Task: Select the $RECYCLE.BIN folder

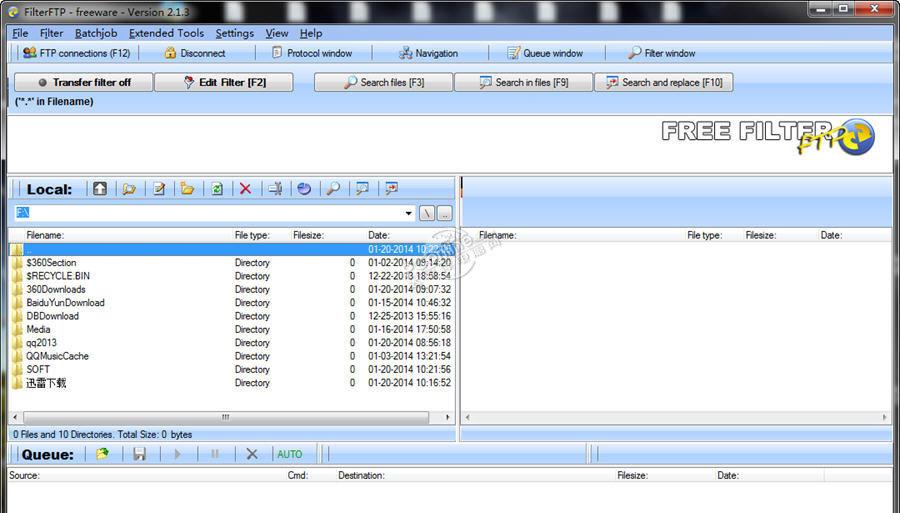Action: pyautogui.click(x=58, y=275)
